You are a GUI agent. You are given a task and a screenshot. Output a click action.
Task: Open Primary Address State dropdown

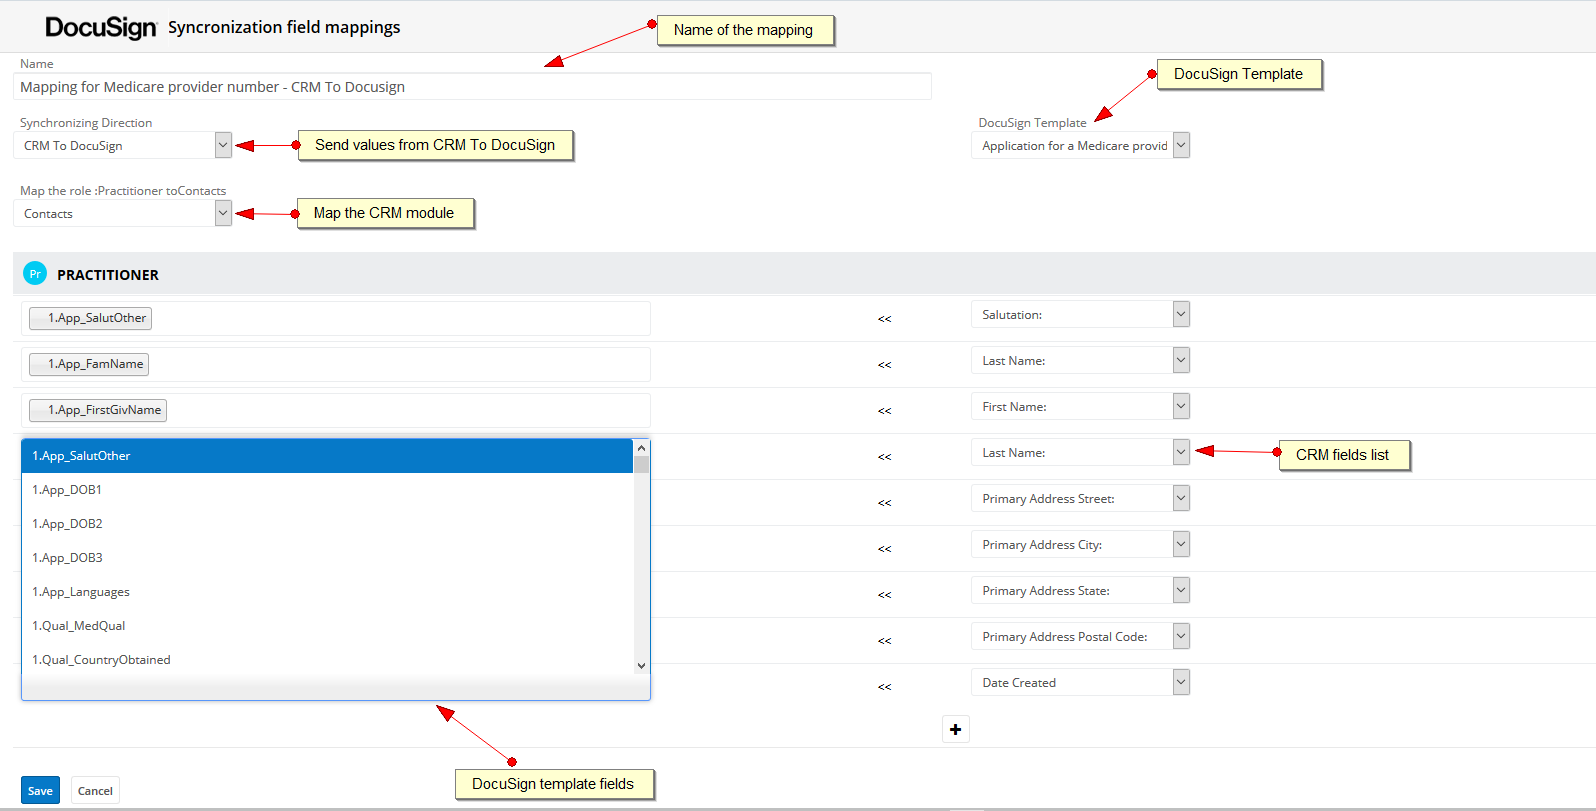coord(1080,590)
